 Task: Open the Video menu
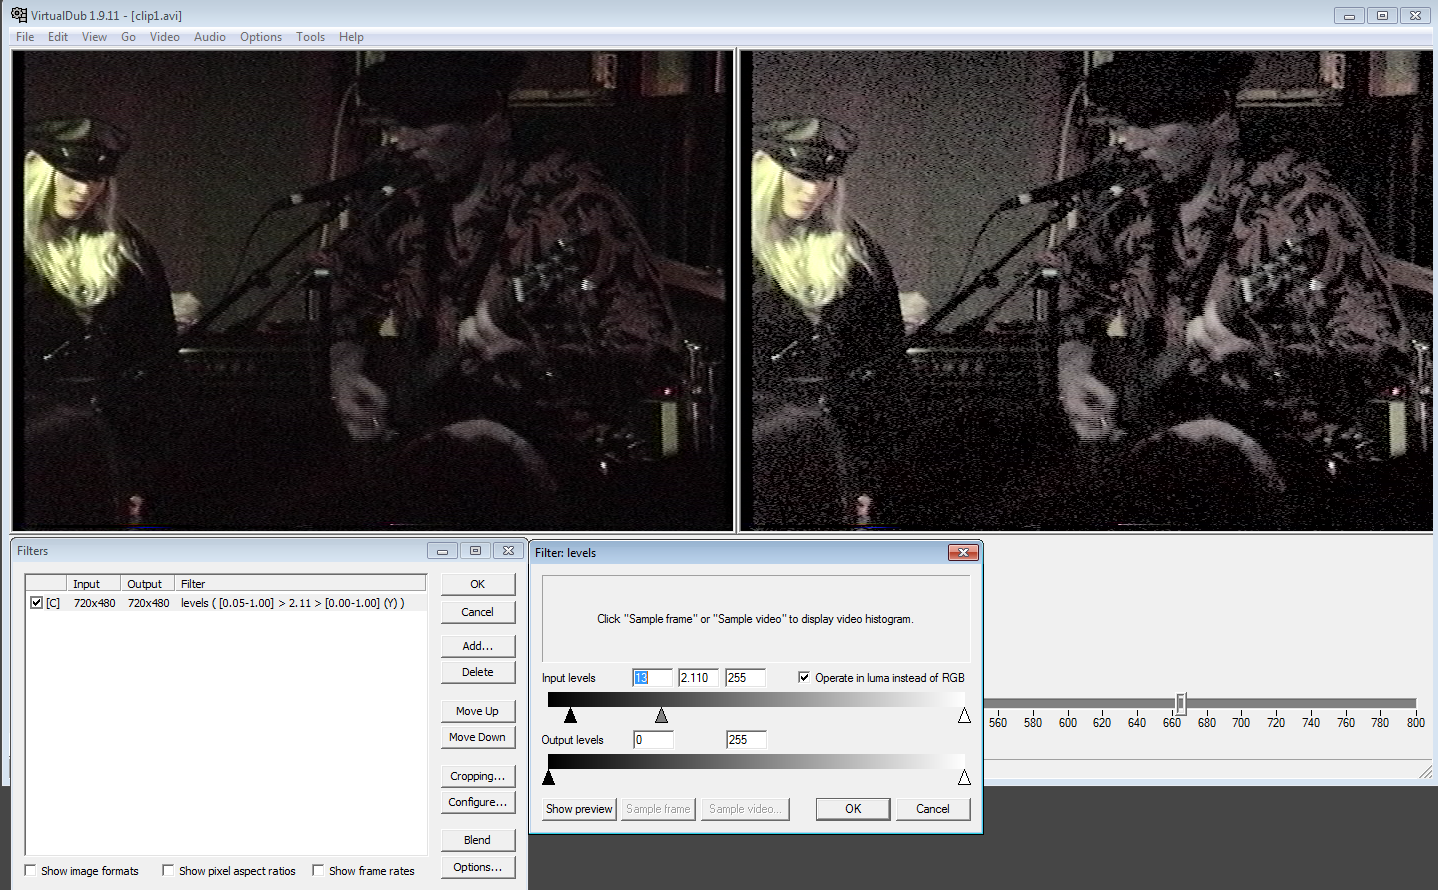click(165, 37)
